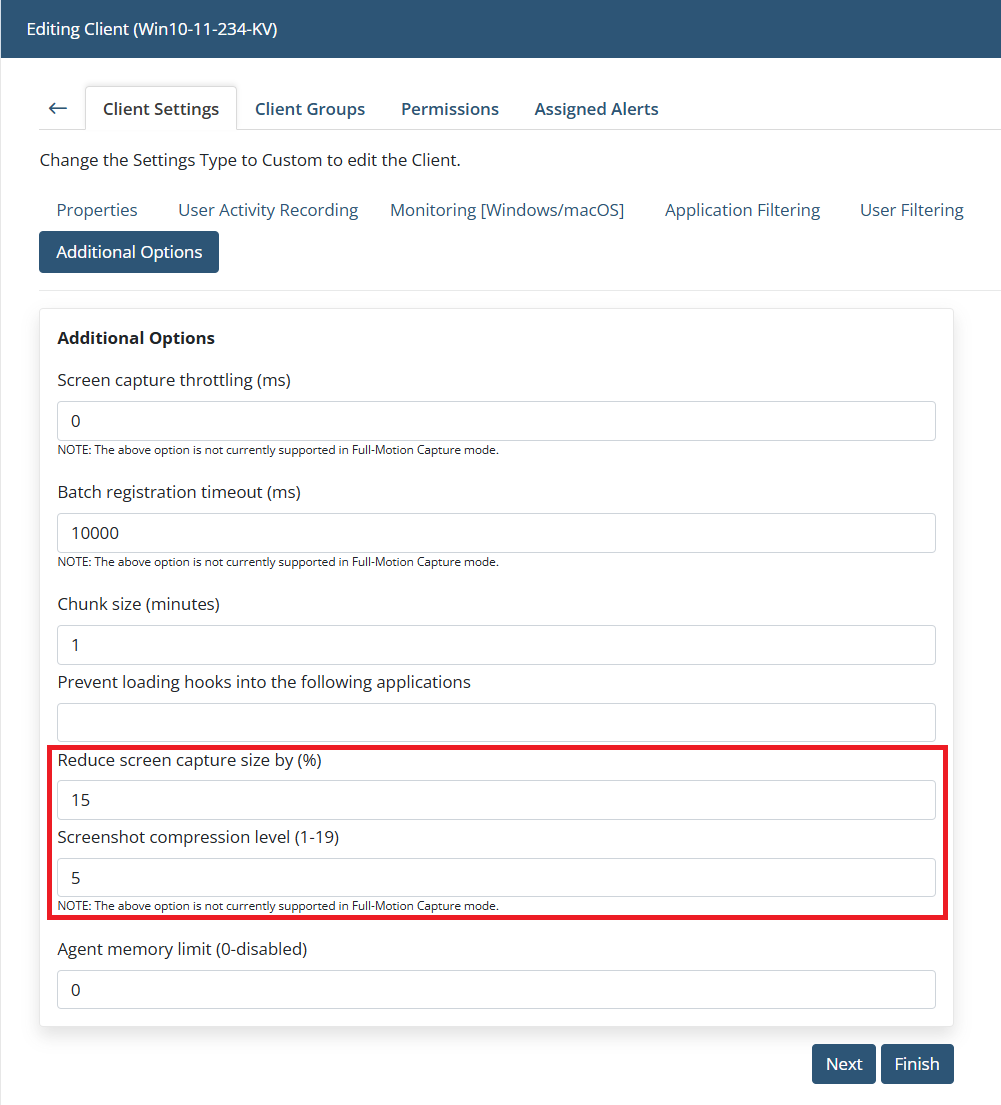Click the Next button
Screen dimensions: 1001x1105
click(x=844, y=1064)
